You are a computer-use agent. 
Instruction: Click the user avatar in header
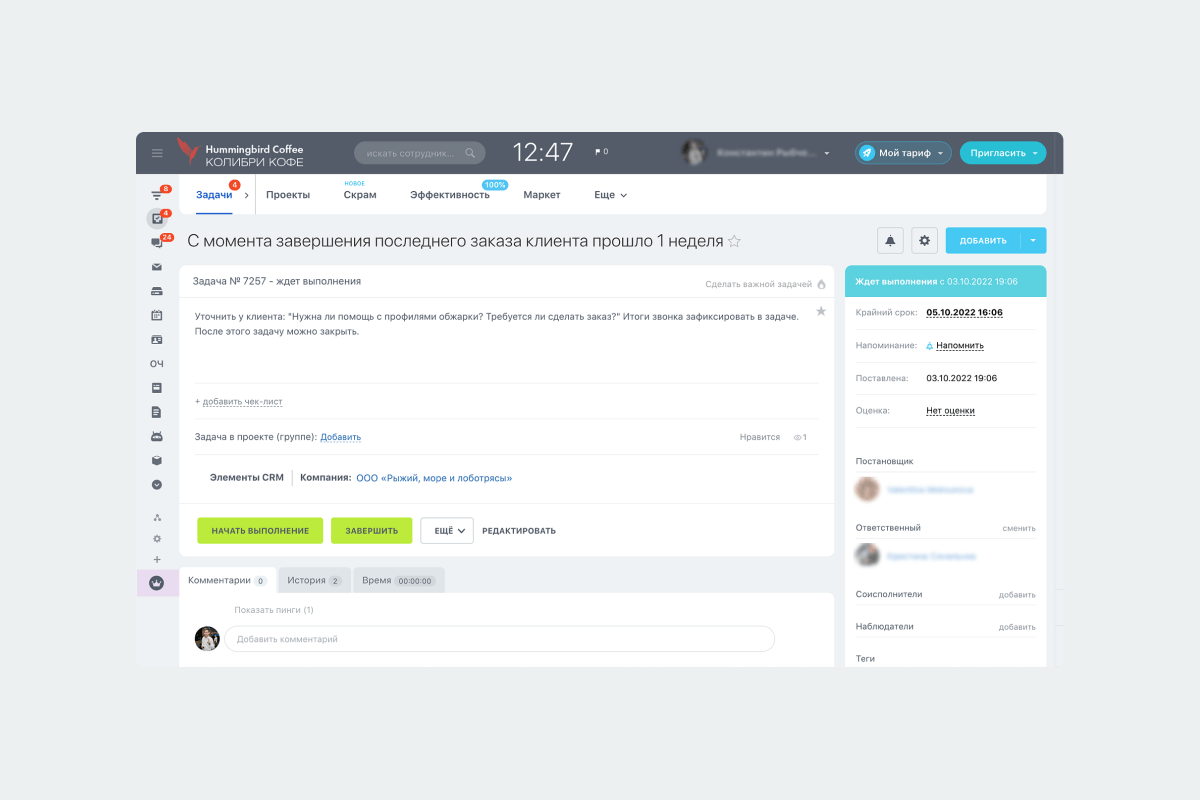point(694,153)
